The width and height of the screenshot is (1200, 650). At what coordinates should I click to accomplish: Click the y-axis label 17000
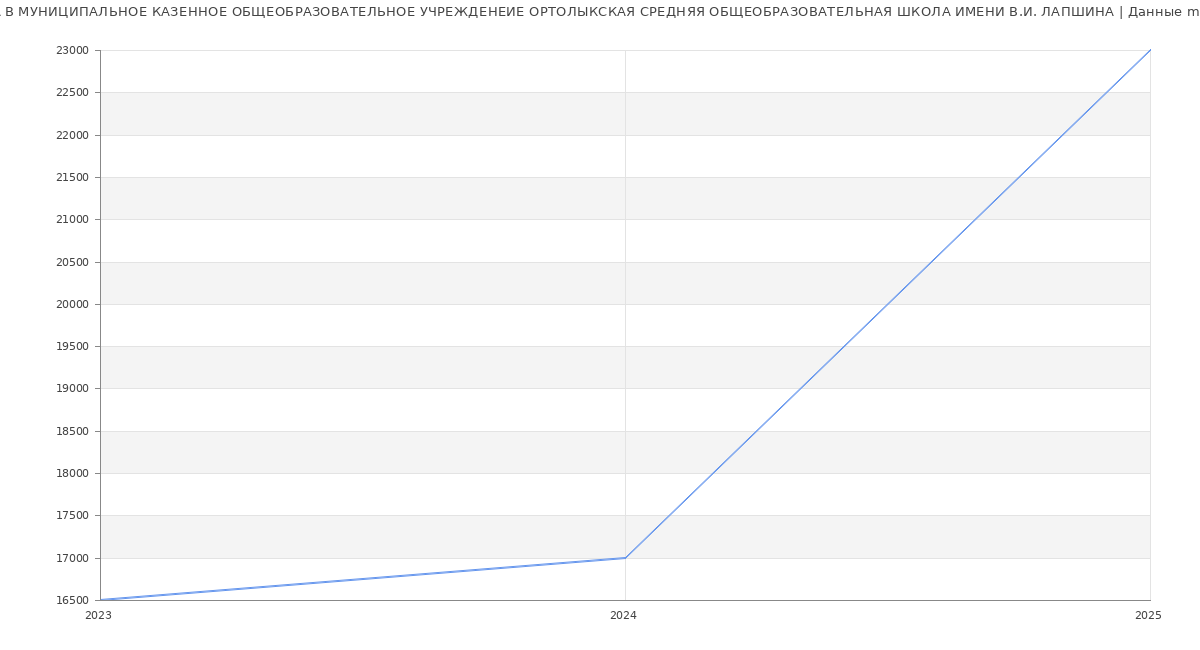tap(72, 558)
